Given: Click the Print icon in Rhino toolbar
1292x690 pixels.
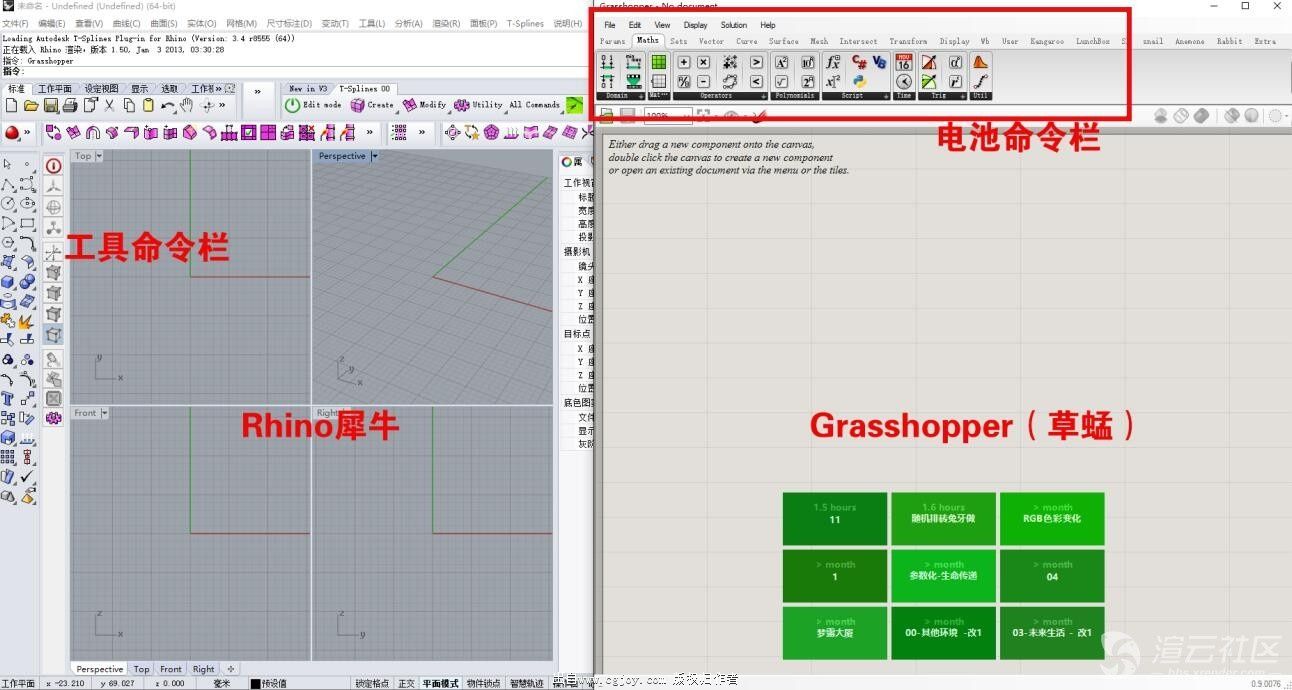Looking at the screenshot, I should (70, 105).
